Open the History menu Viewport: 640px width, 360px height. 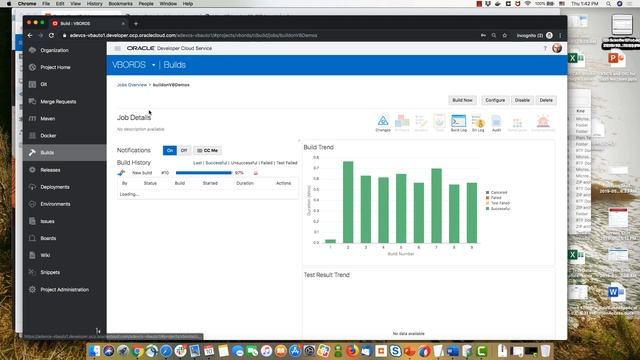point(94,4)
